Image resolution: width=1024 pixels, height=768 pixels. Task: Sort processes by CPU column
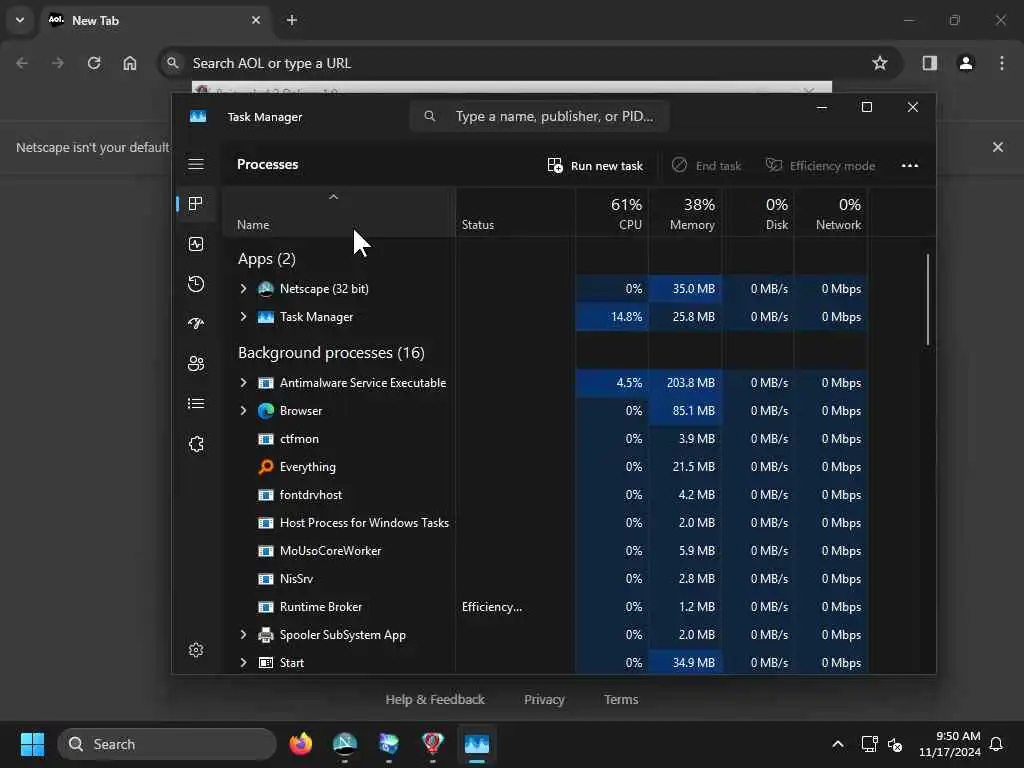pos(612,212)
